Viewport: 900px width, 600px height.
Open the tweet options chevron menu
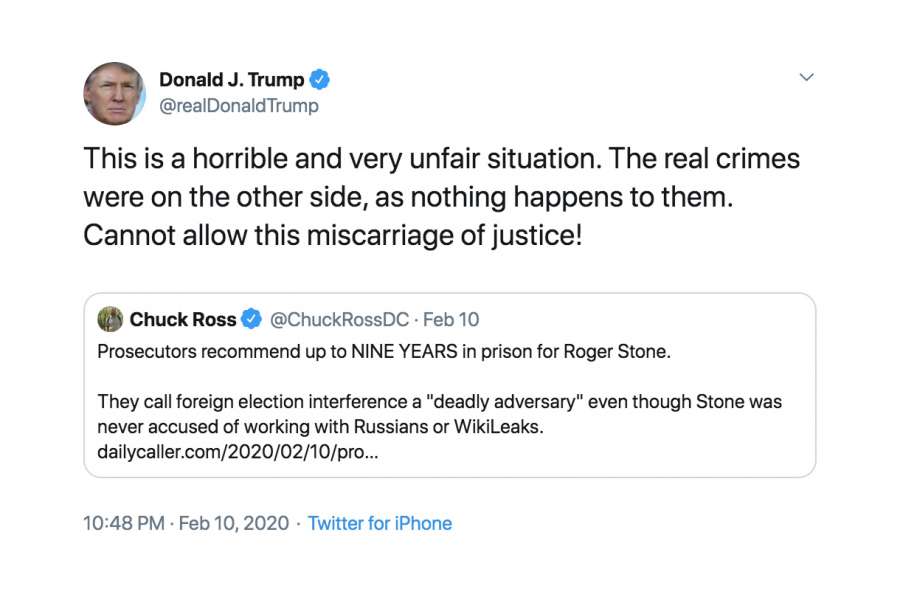(806, 77)
